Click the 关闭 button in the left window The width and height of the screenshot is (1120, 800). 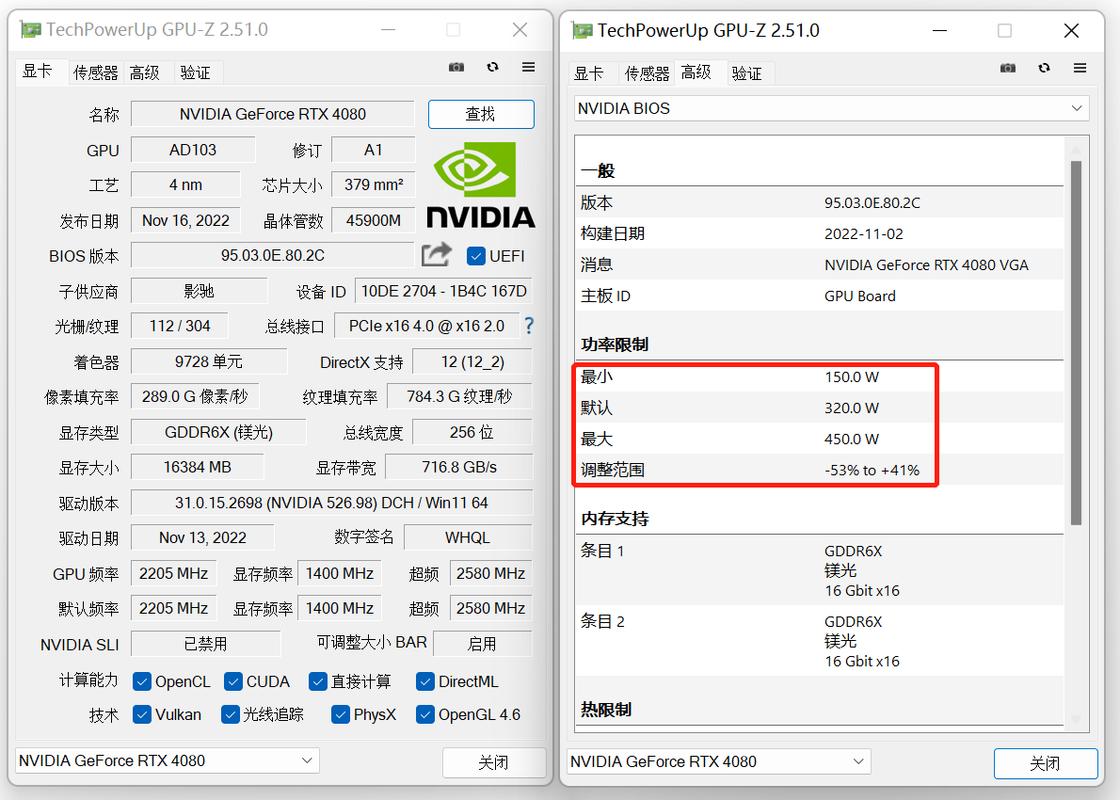494,761
